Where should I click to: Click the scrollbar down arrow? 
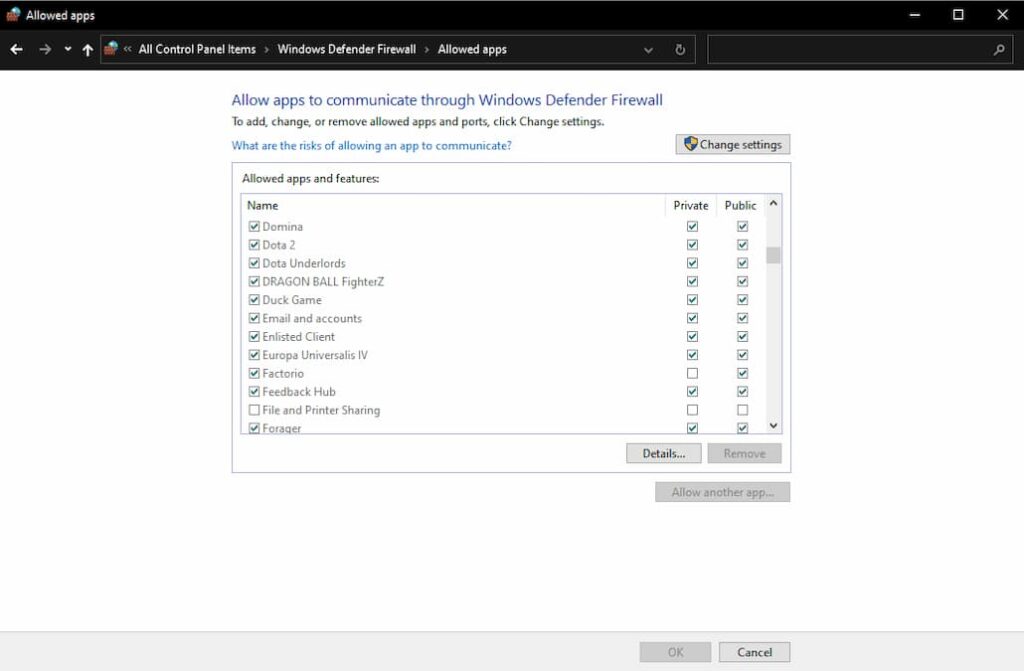point(772,425)
